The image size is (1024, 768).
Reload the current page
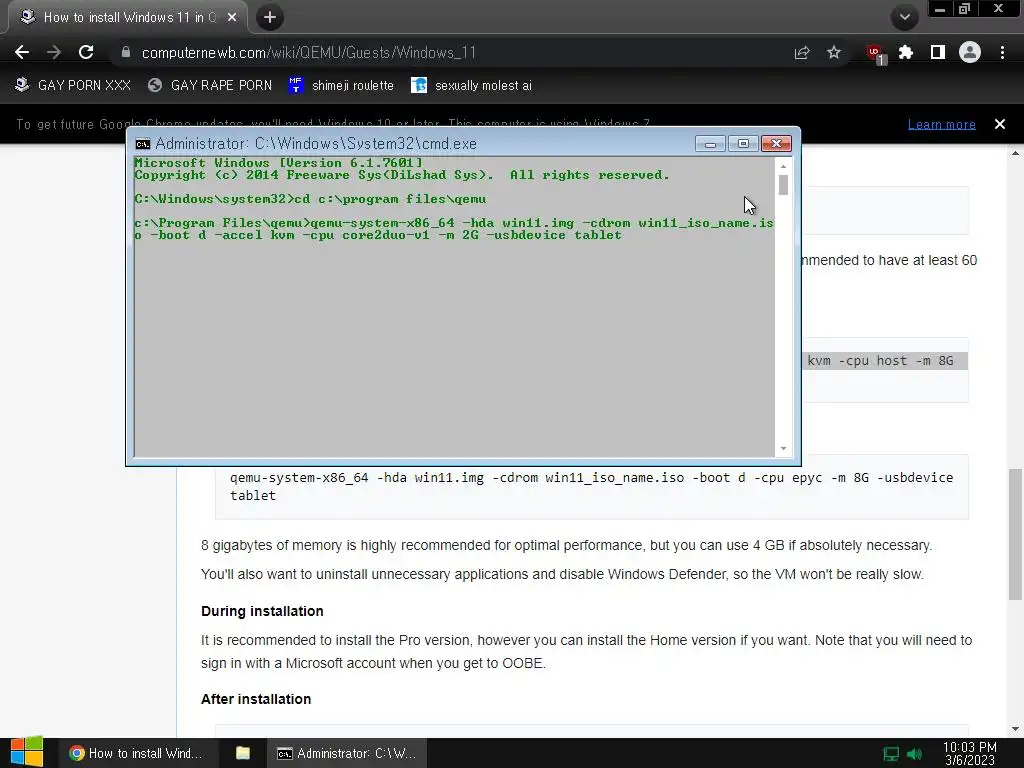click(x=86, y=52)
